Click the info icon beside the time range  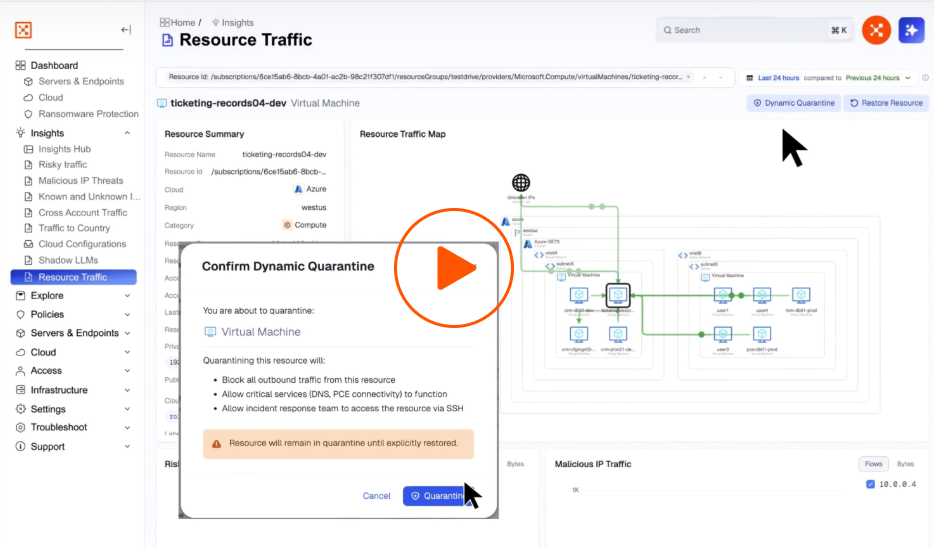click(x=925, y=77)
